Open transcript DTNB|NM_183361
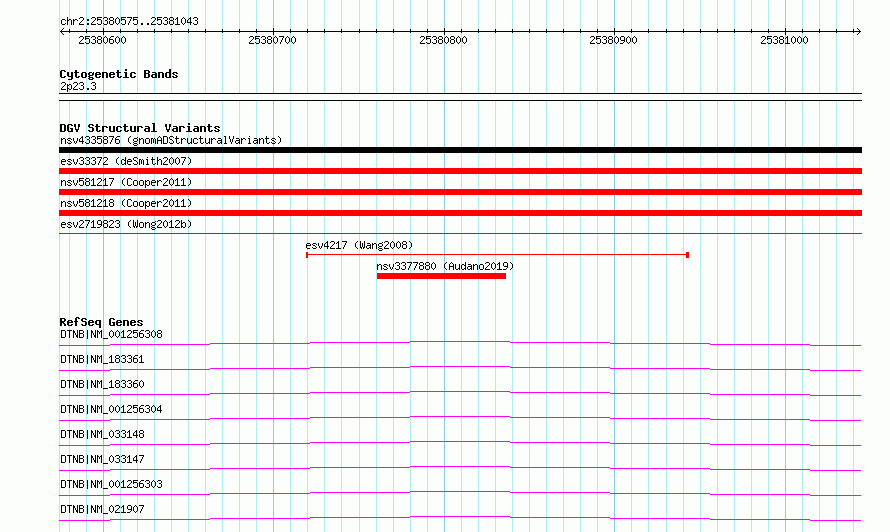The width and height of the screenshot is (890, 532). pos(102,359)
